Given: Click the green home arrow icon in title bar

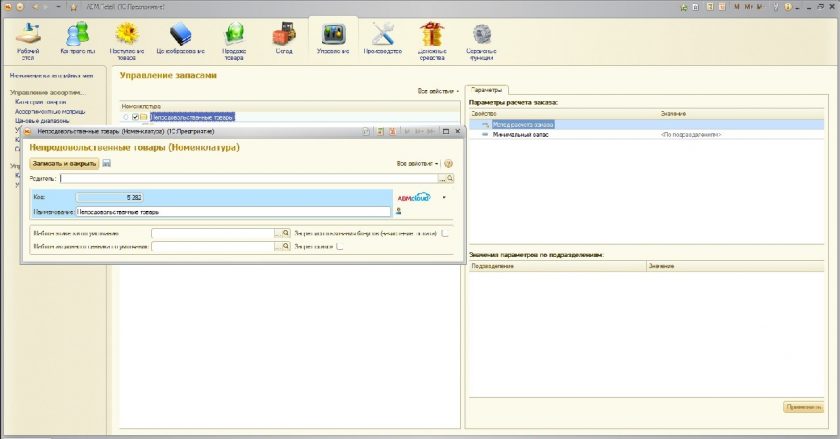Looking at the screenshot, I should coord(684,7).
